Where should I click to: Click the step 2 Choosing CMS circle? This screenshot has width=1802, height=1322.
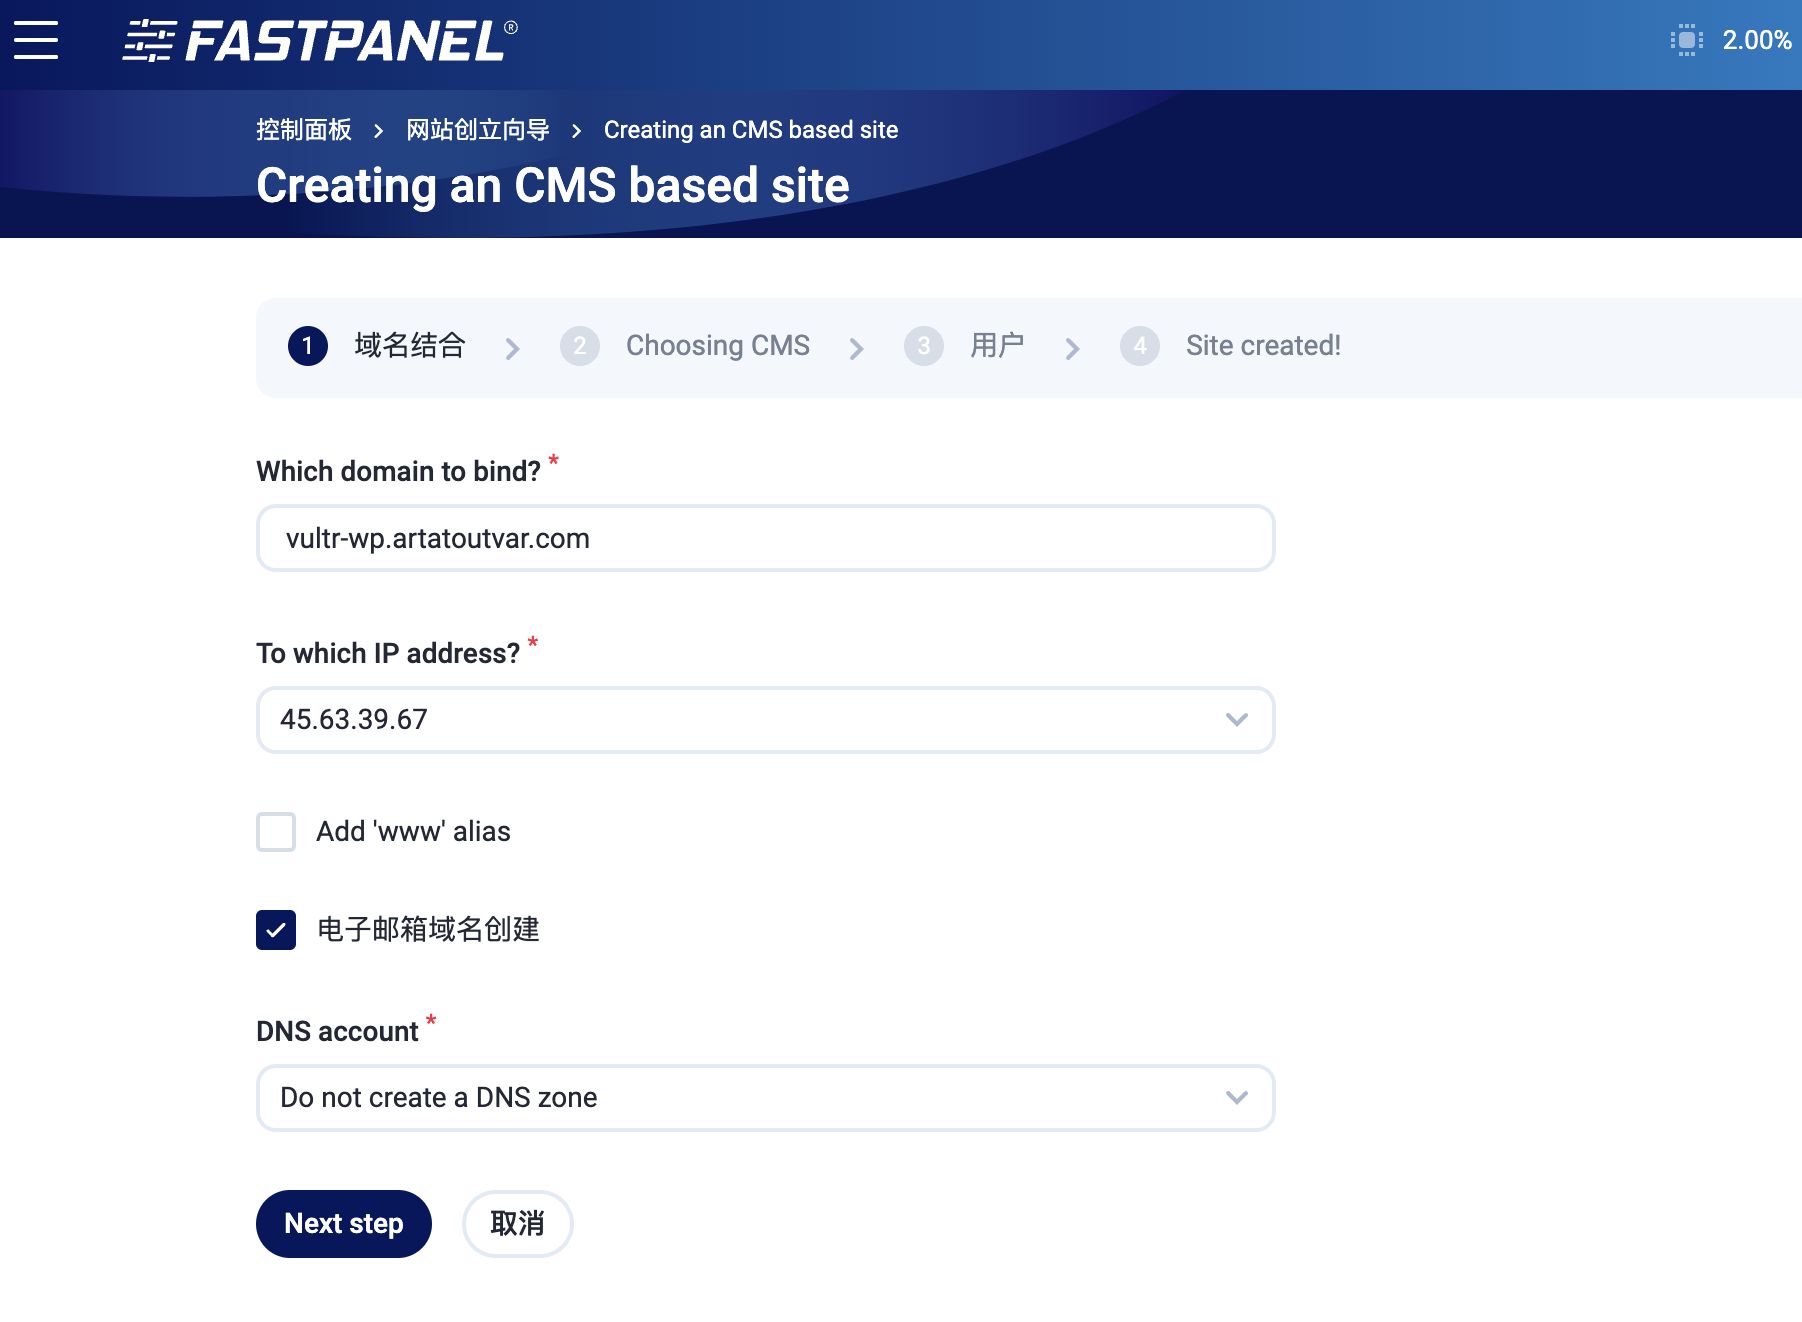(x=580, y=346)
